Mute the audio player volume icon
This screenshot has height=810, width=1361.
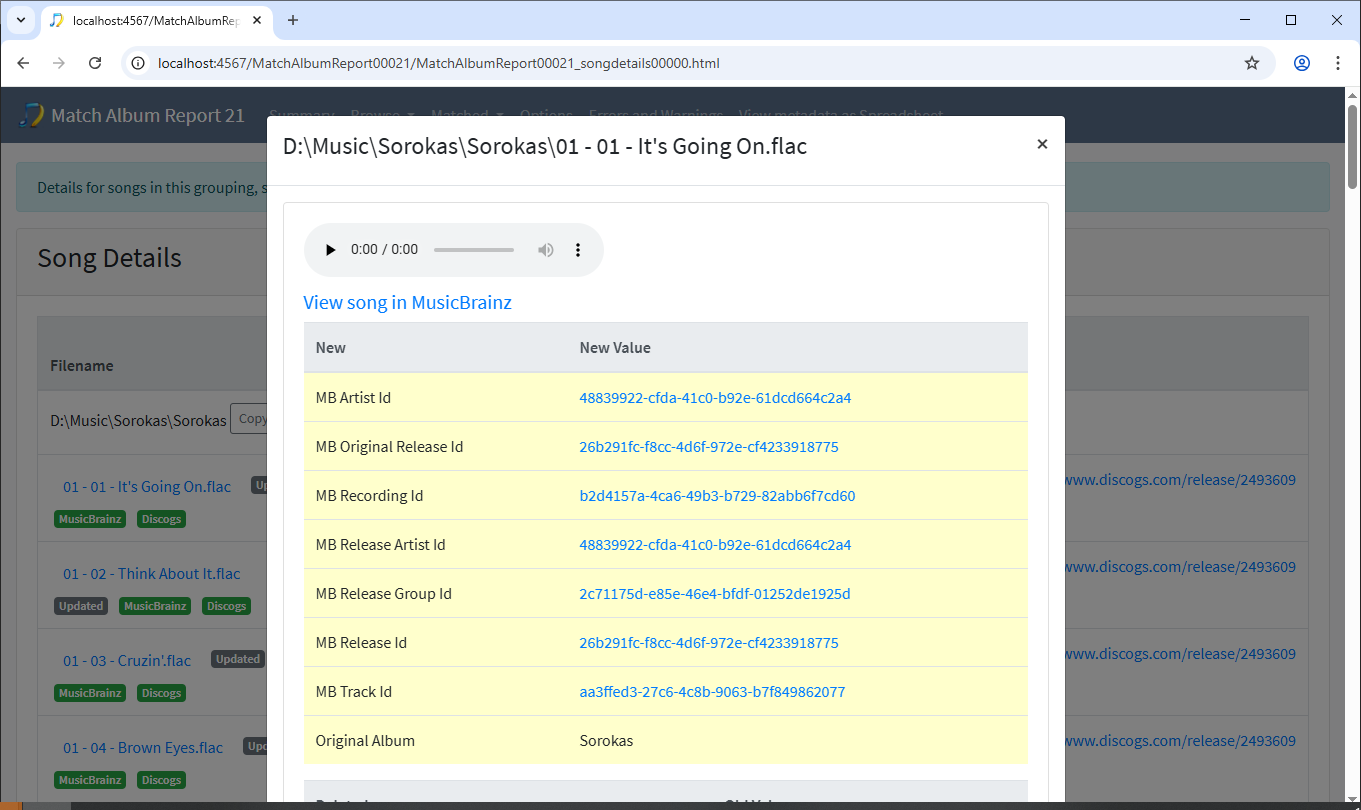pyautogui.click(x=546, y=250)
